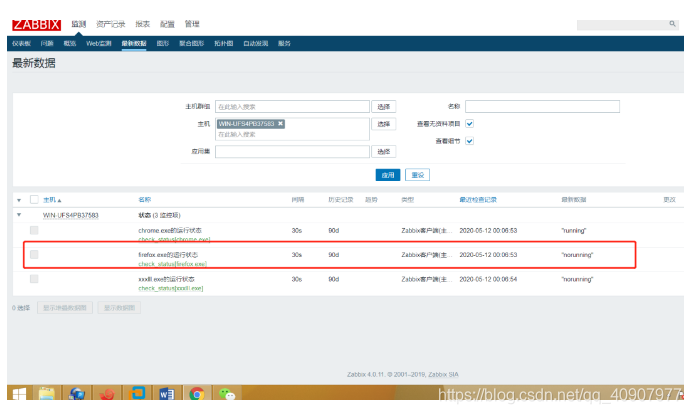The height and width of the screenshot is (414, 692).
Task: Focus the 应用集 input field
Action: pyautogui.click(x=292, y=151)
